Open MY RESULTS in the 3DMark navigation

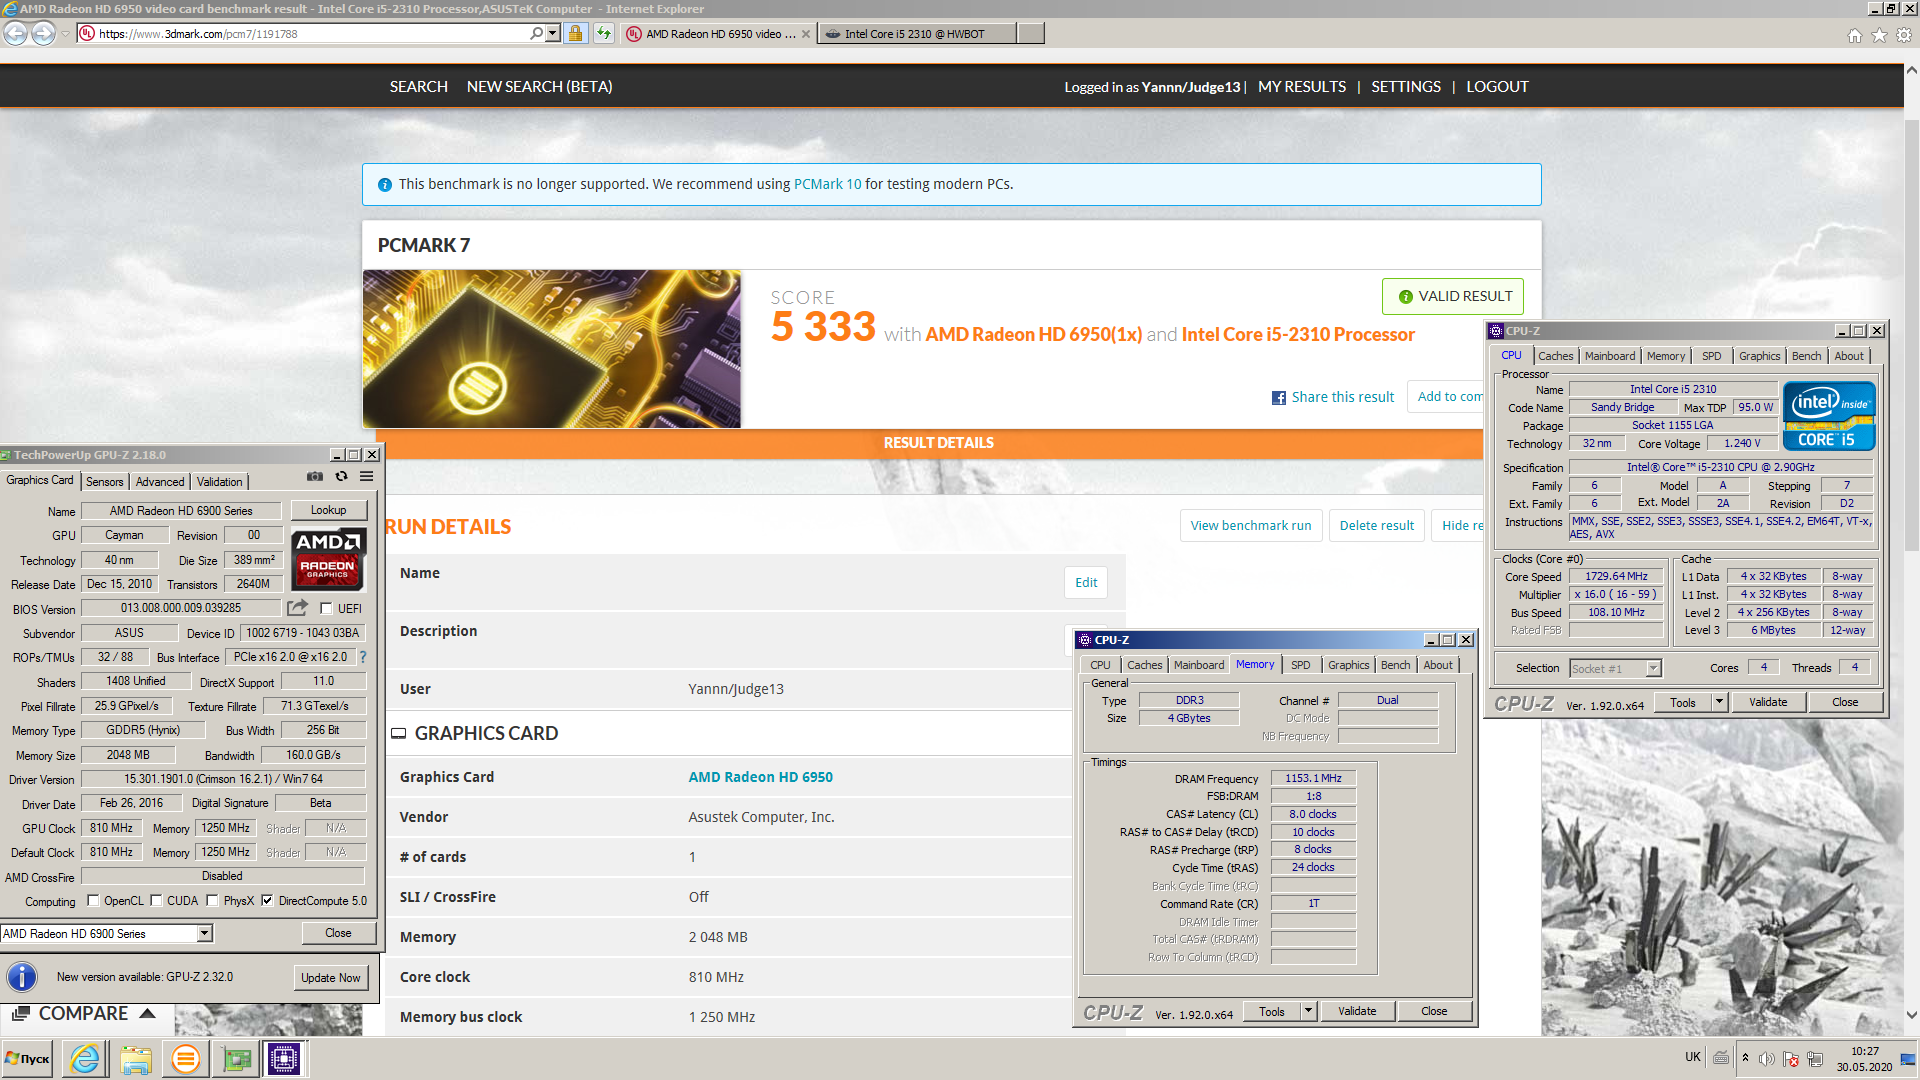tap(1301, 87)
